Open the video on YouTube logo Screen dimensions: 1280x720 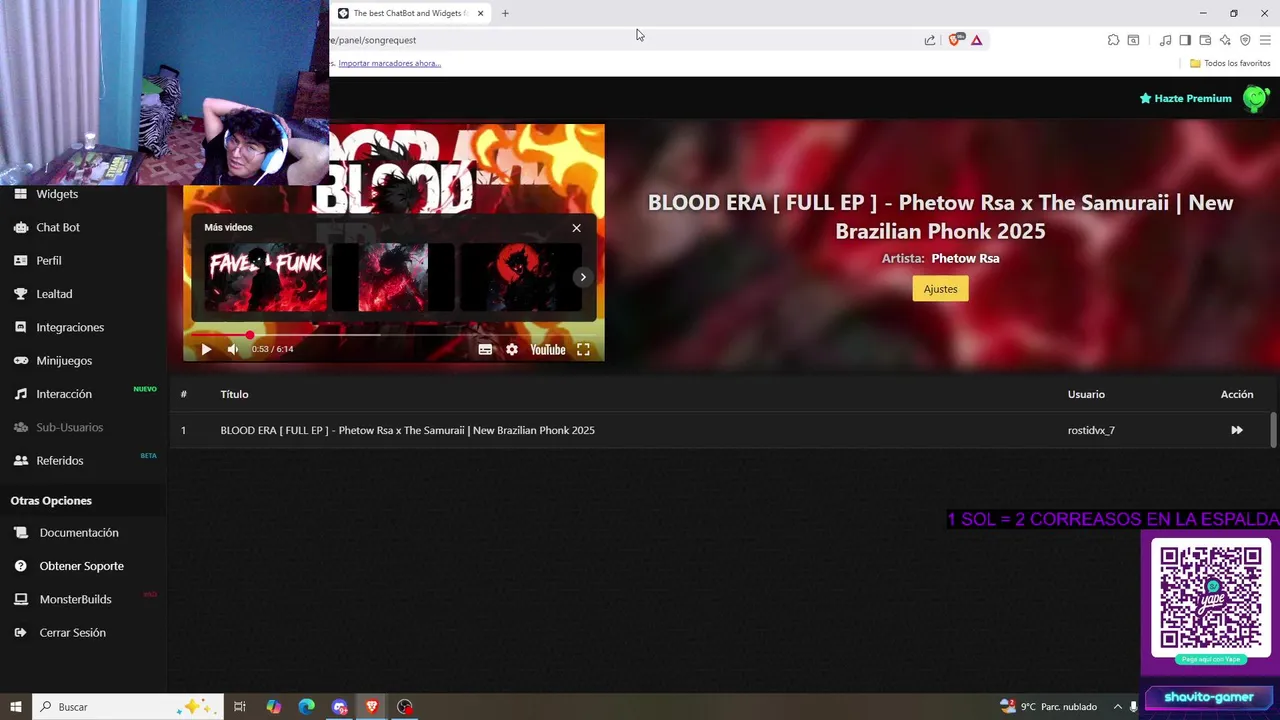tap(548, 349)
